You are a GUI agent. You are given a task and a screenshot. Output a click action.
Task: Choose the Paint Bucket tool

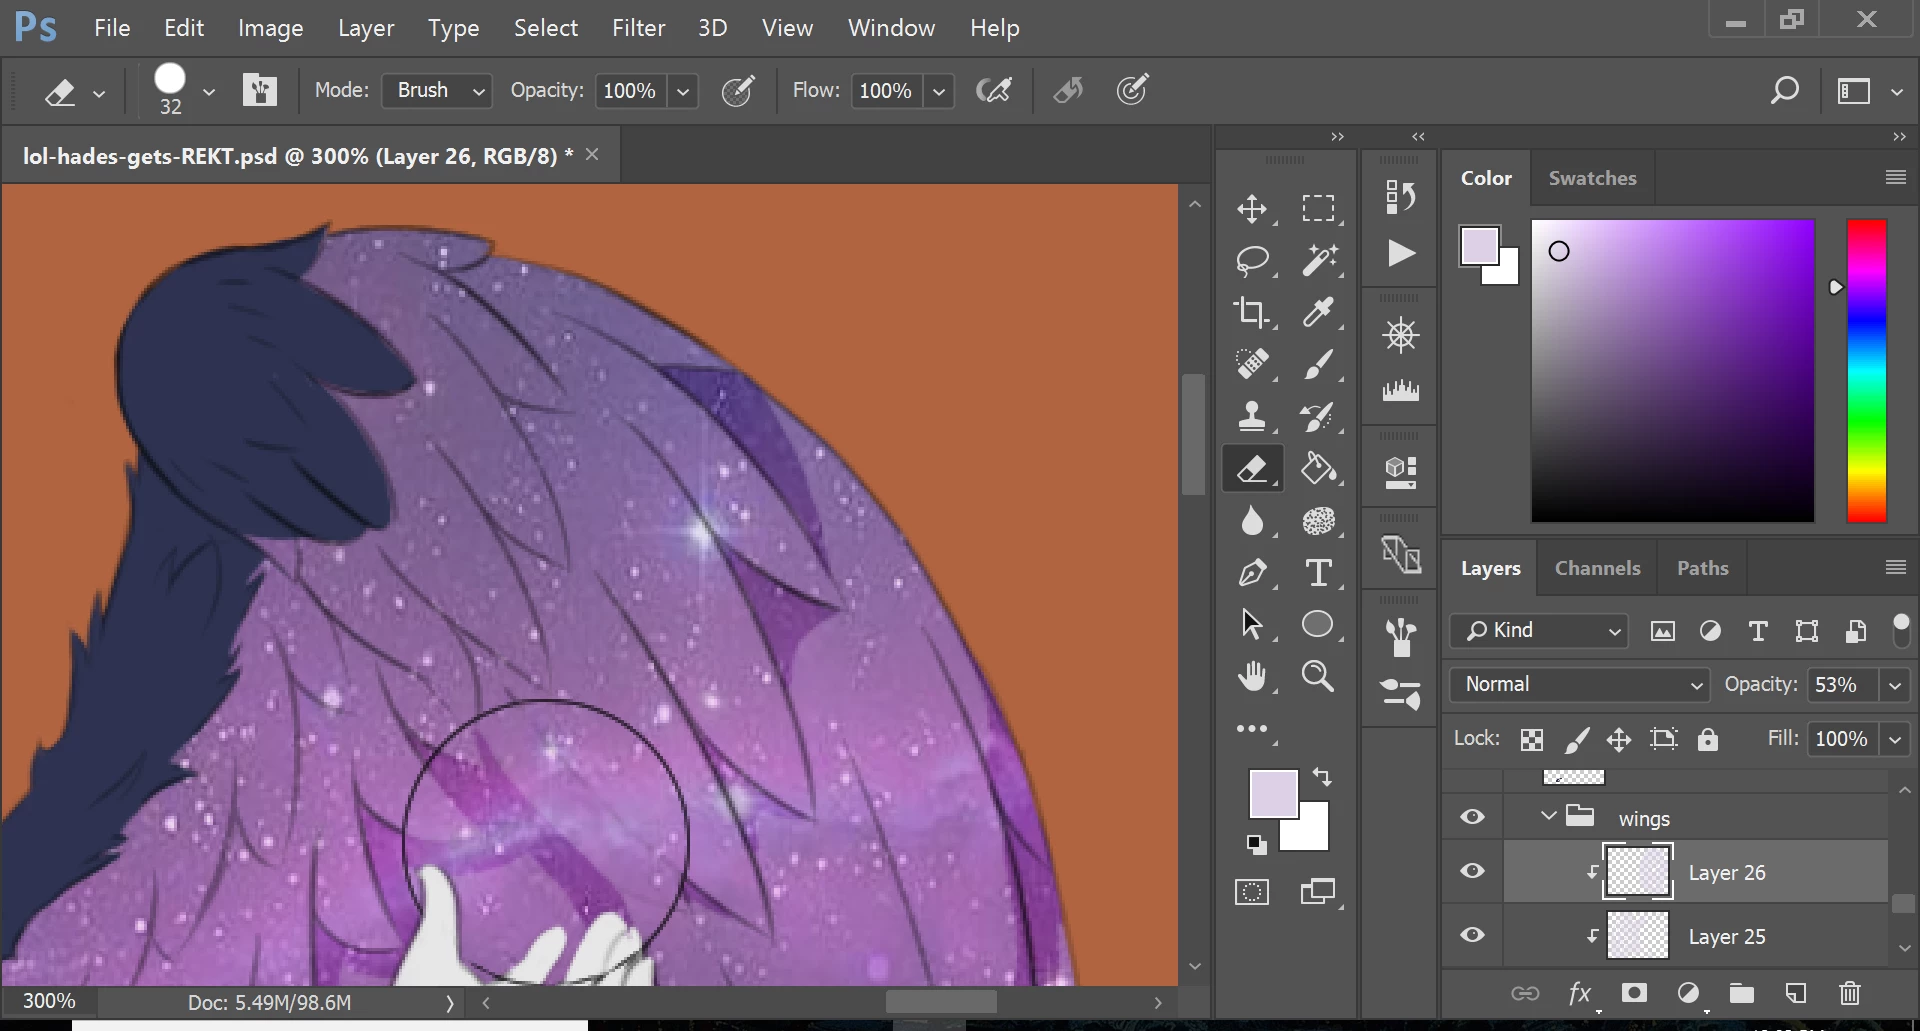coord(1318,468)
